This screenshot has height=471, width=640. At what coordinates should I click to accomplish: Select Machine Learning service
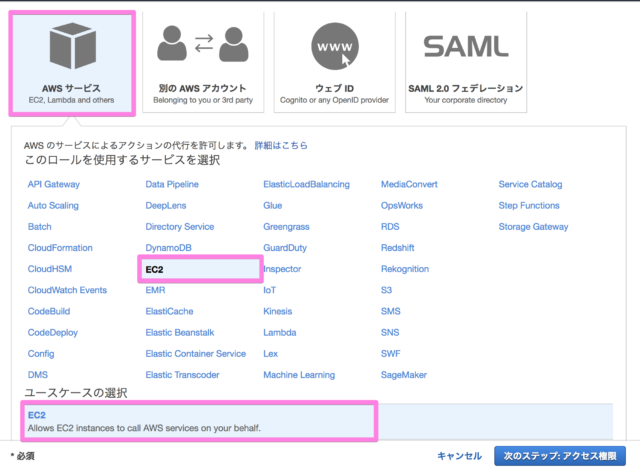(299, 375)
